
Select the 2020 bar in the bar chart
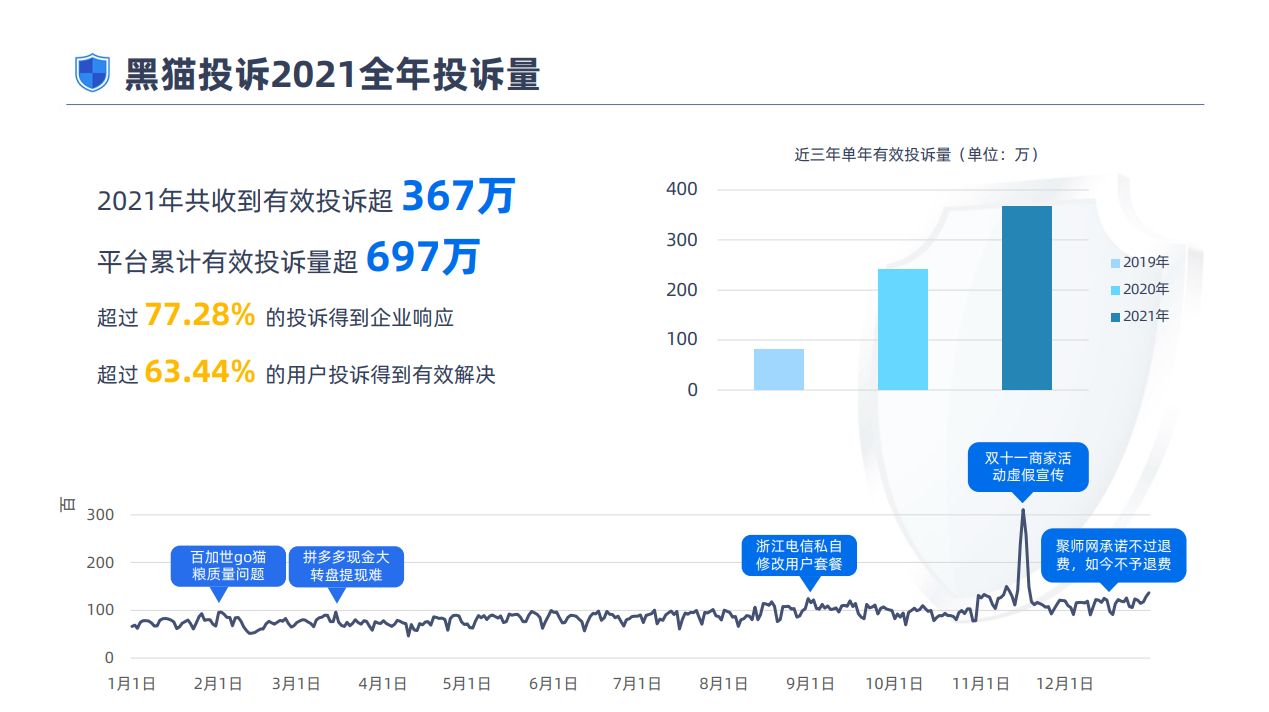pyautogui.click(x=902, y=329)
